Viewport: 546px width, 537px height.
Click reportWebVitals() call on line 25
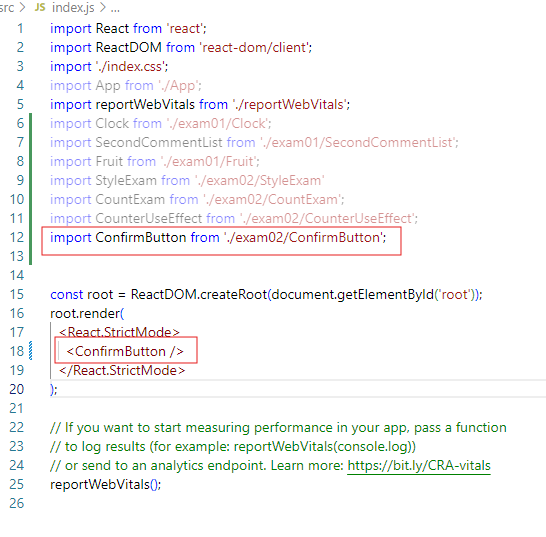coord(106,485)
